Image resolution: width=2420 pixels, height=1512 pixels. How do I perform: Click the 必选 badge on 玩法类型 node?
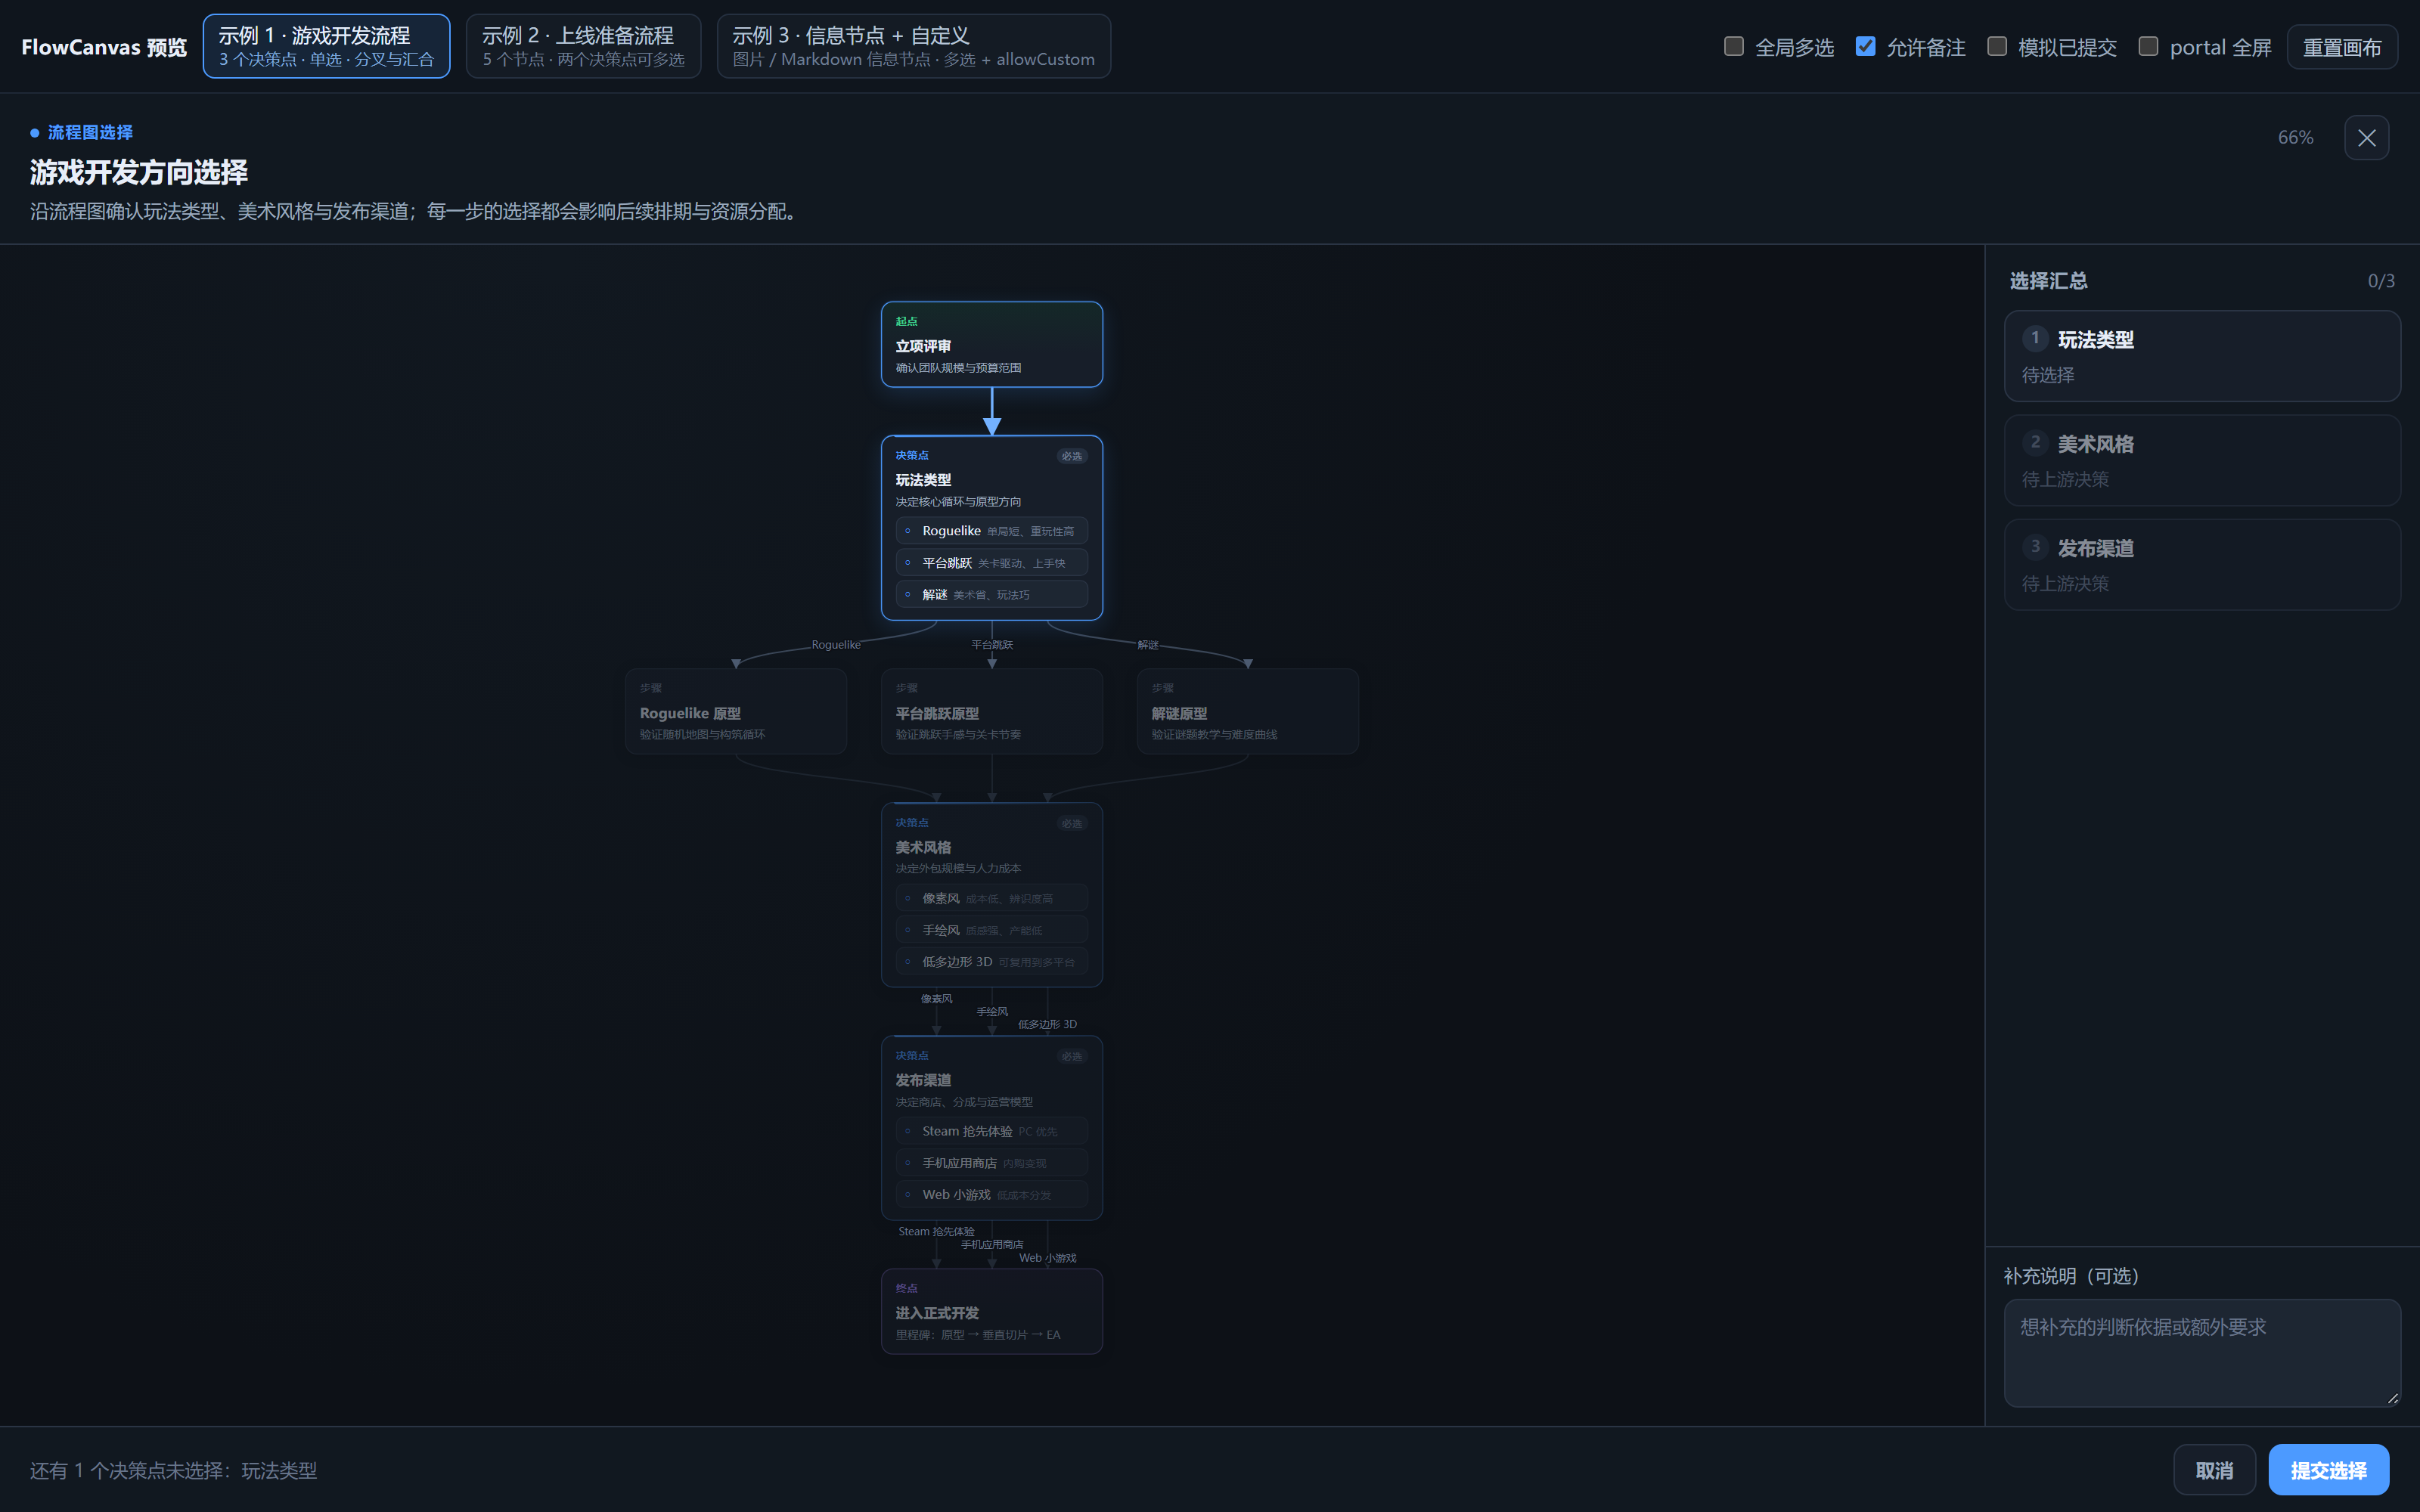pos(1071,456)
